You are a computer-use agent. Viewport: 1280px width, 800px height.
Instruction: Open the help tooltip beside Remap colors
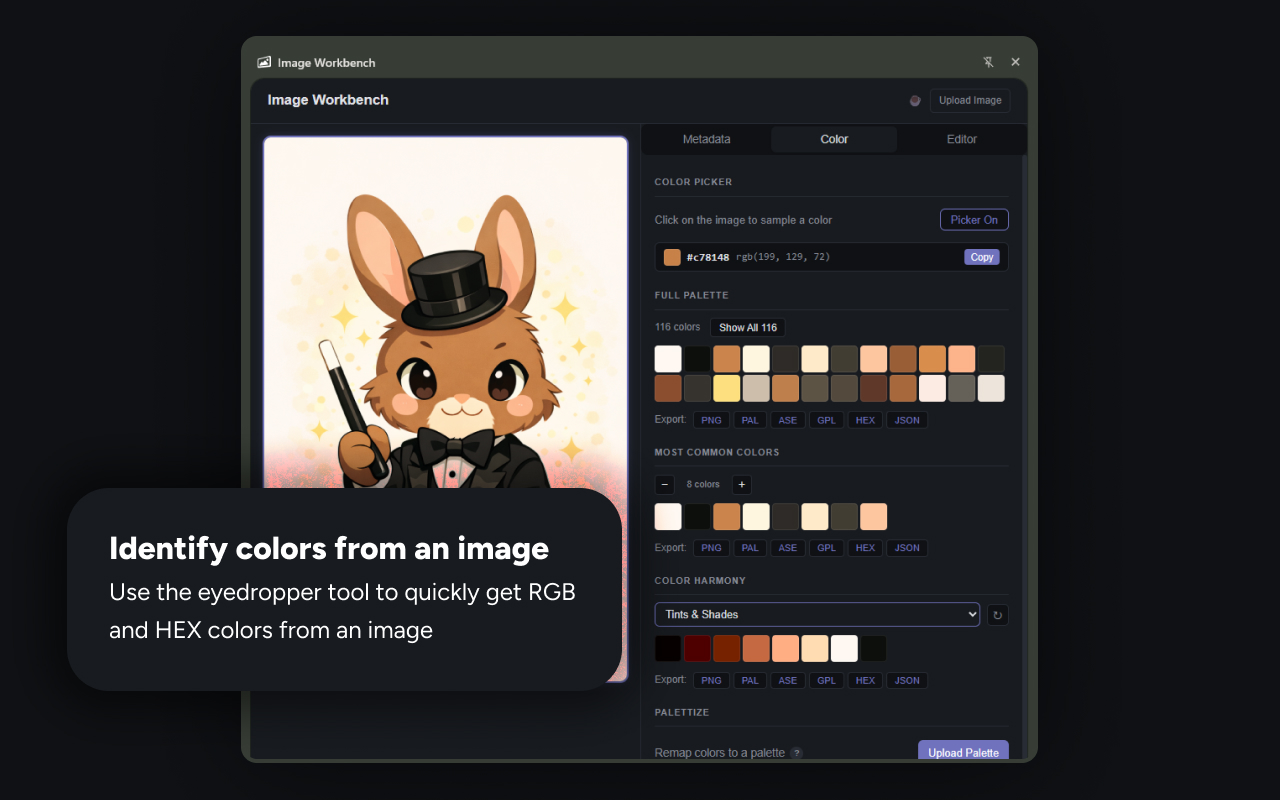797,752
